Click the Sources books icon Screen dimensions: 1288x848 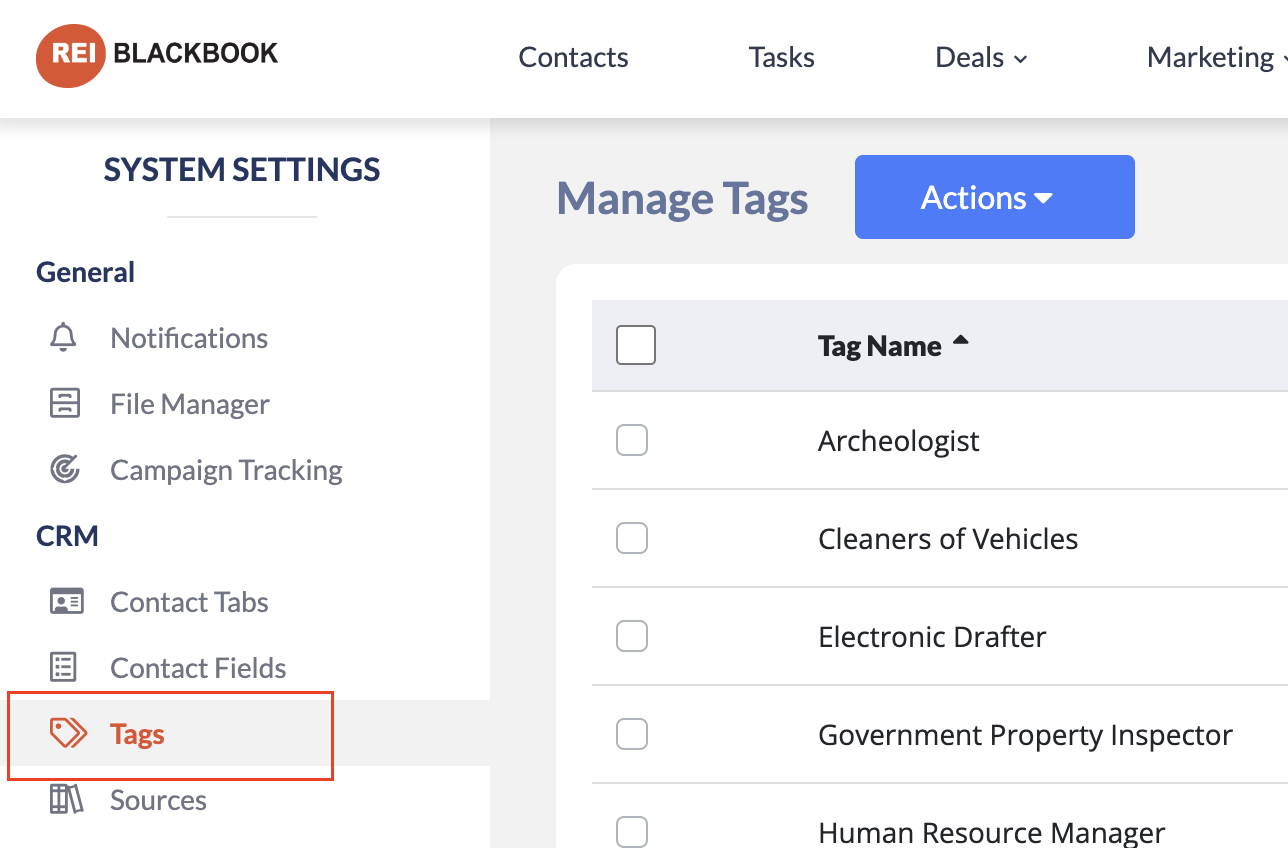66,800
